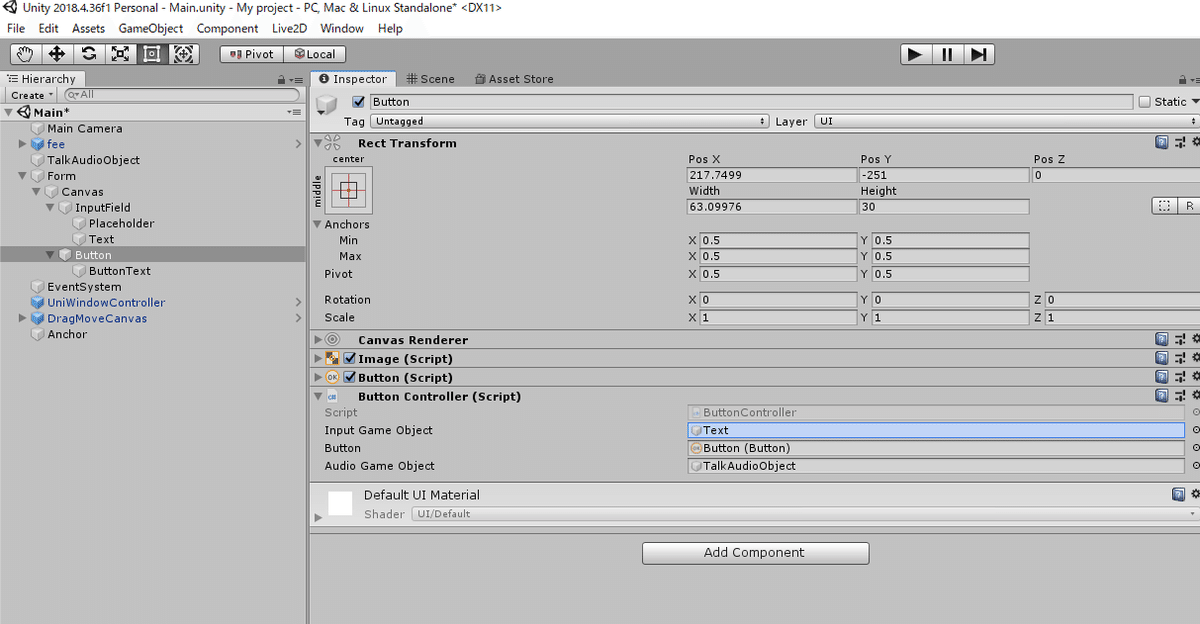Select the Move tool
The image size is (1200, 624).
coord(57,54)
